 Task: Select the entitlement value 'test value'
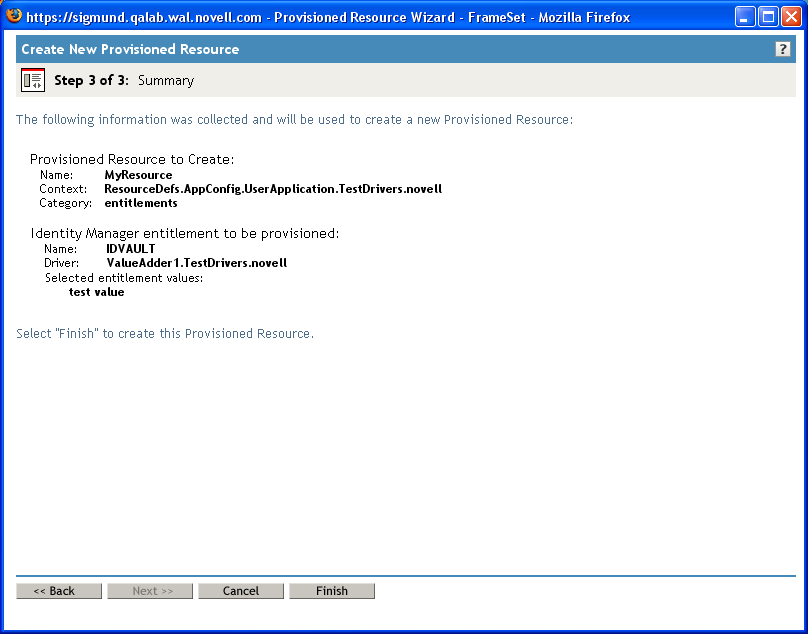coord(96,292)
